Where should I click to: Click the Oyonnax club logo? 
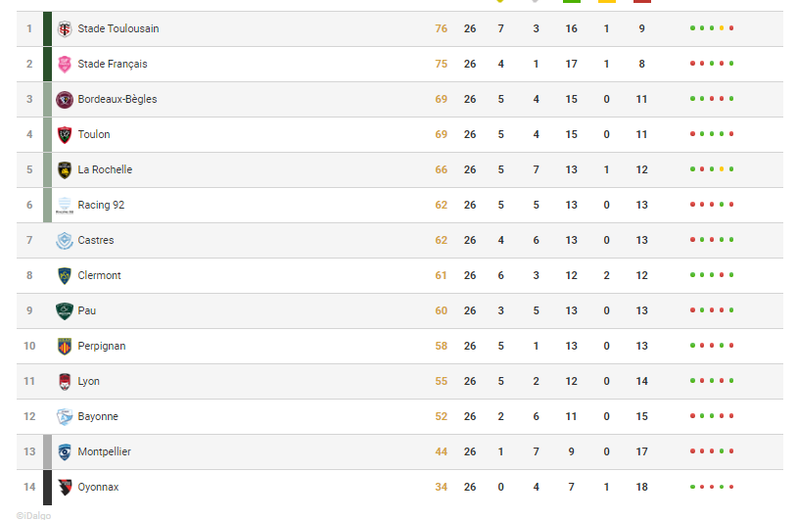(65, 487)
